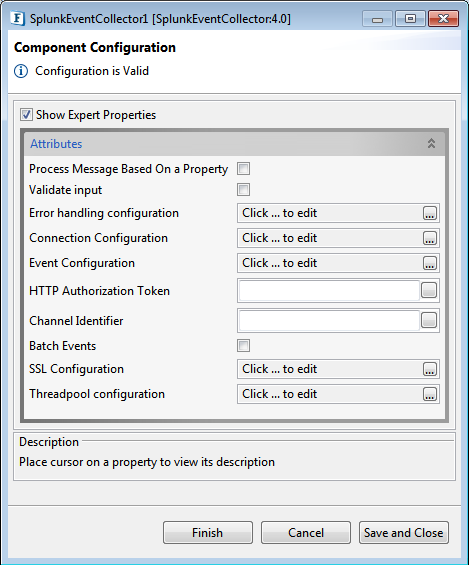Open Event Configuration ellipsis editor
Image resolution: width=469 pixels, height=565 pixels.
(x=429, y=263)
